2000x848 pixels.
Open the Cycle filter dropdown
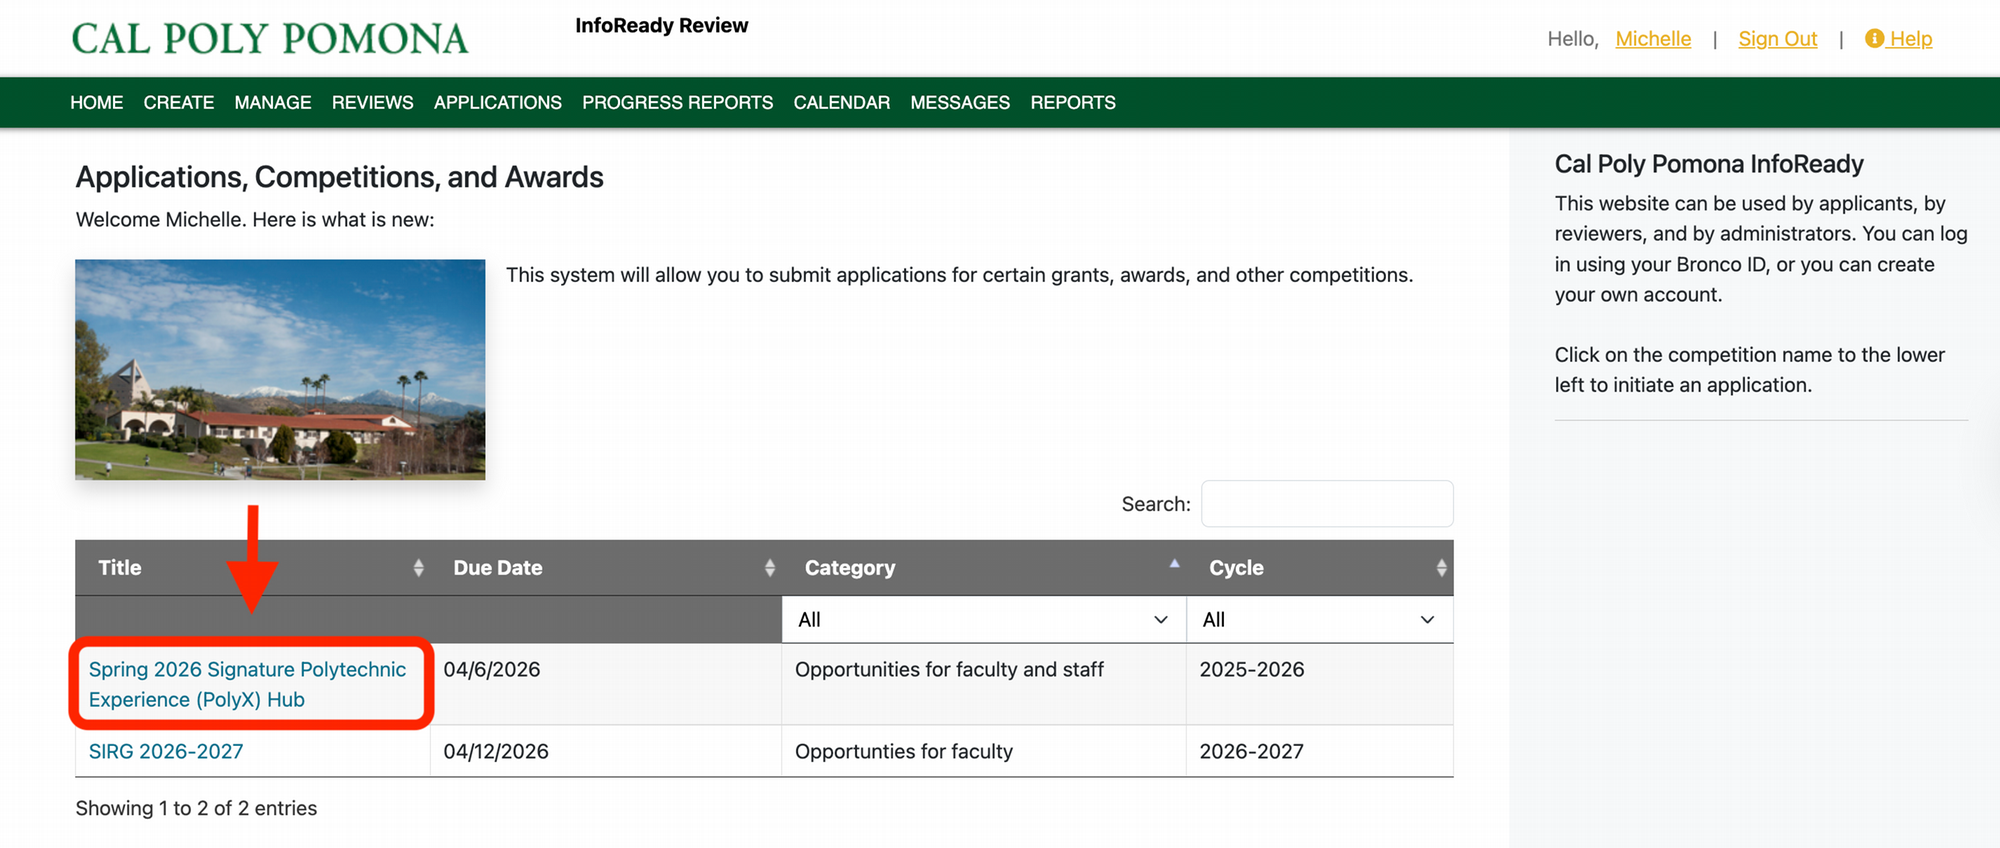pos(1318,620)
